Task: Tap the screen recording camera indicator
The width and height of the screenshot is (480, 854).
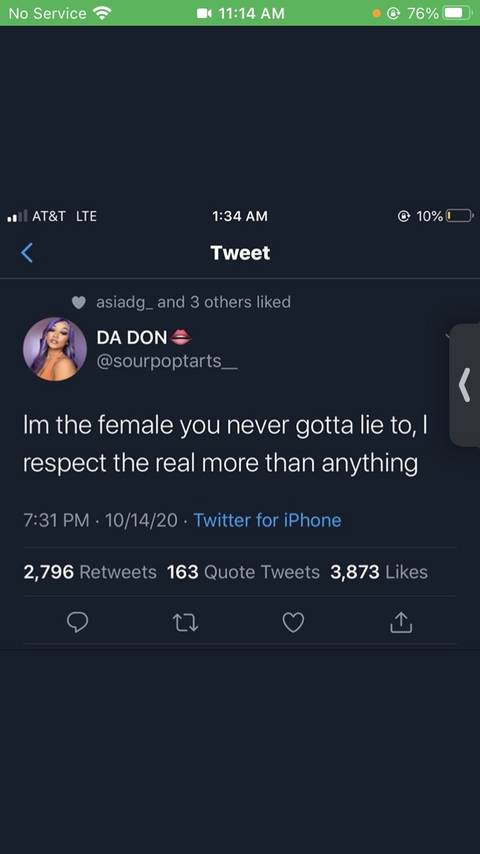Action: (x=204, y=14)
